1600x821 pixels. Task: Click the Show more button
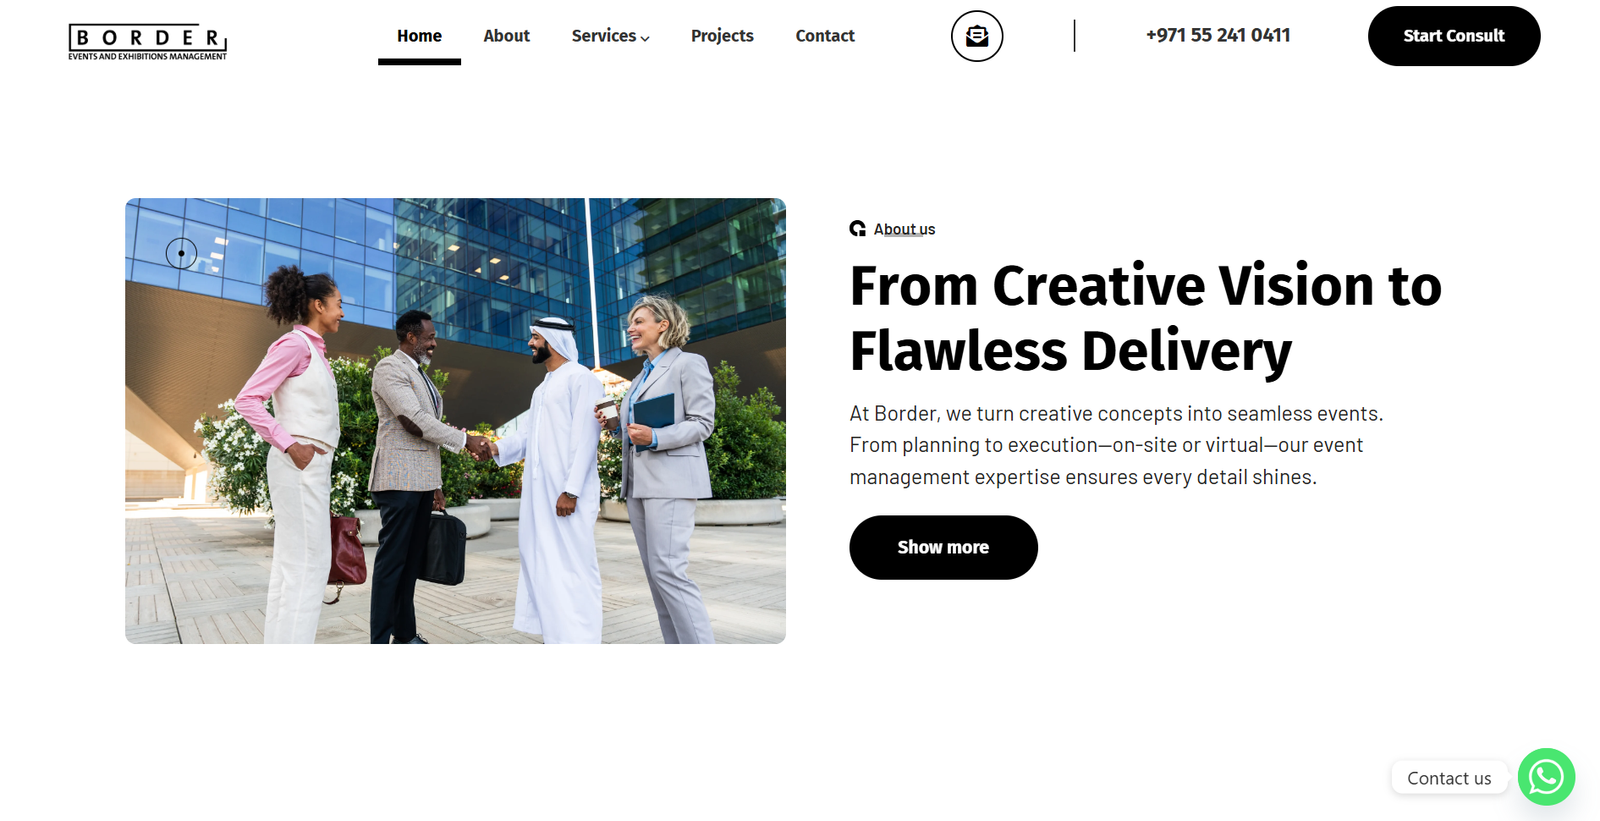click(x=943, y=547)
